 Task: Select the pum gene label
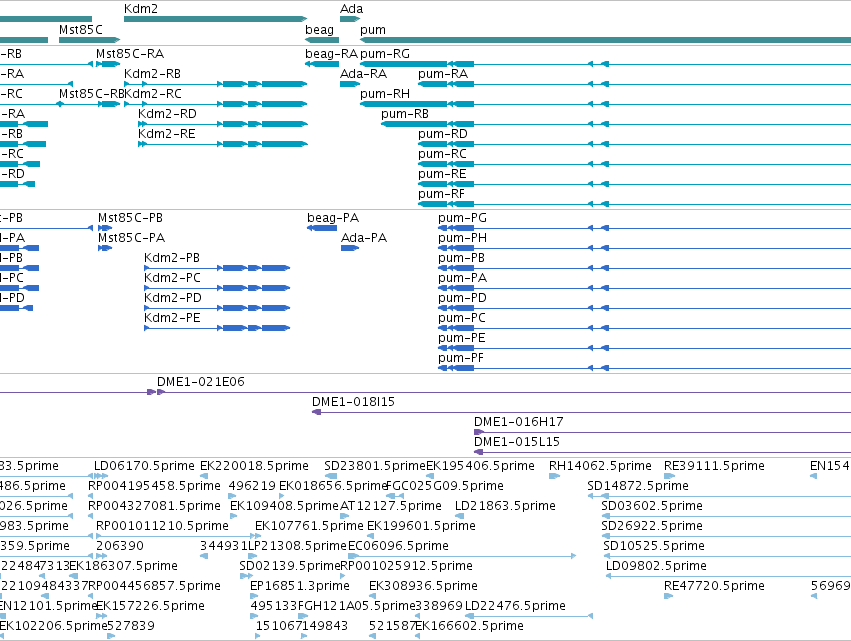[373, 30]
